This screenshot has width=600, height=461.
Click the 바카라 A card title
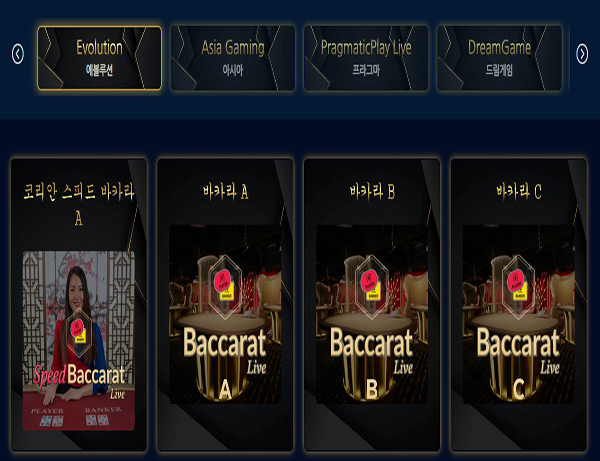pyautogui.click(x=225, y=191)
